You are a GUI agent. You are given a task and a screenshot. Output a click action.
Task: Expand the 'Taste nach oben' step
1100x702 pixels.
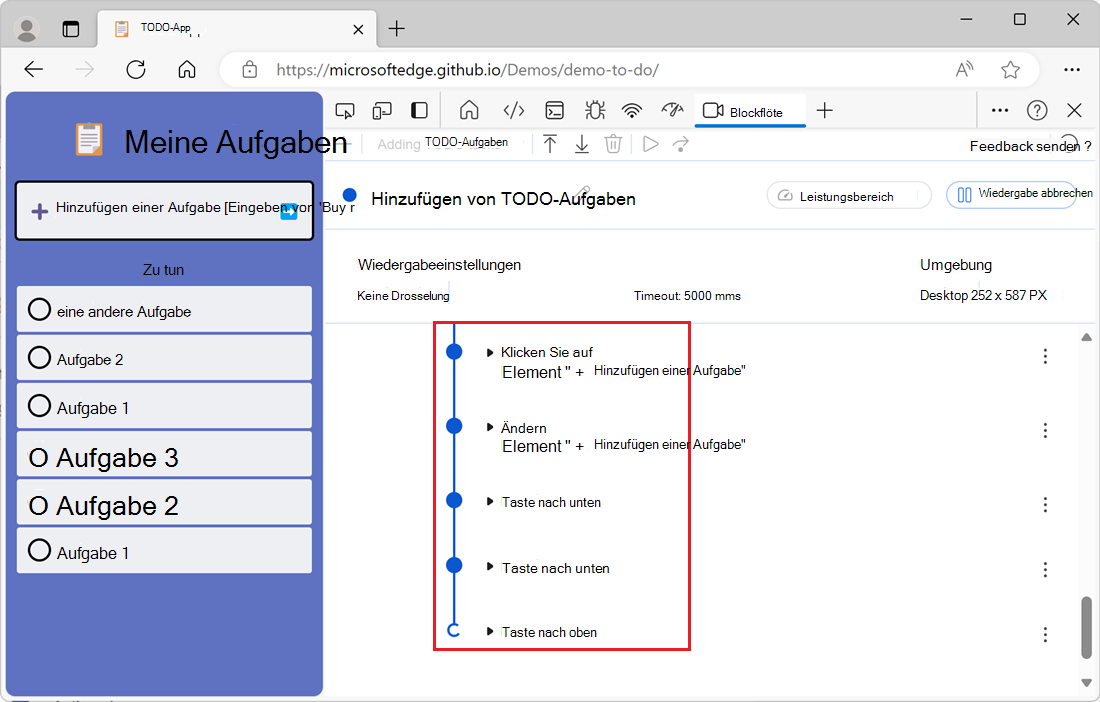(x=489, y=631)
